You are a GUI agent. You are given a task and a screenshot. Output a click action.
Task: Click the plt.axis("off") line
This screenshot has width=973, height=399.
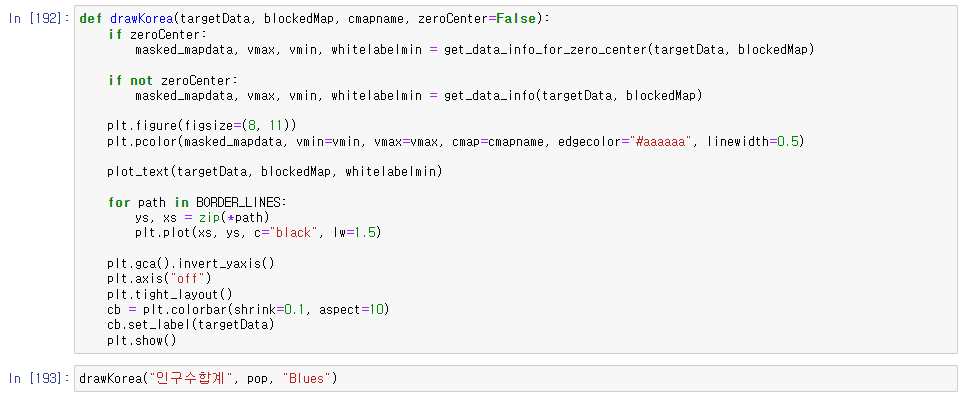point(159,279)
